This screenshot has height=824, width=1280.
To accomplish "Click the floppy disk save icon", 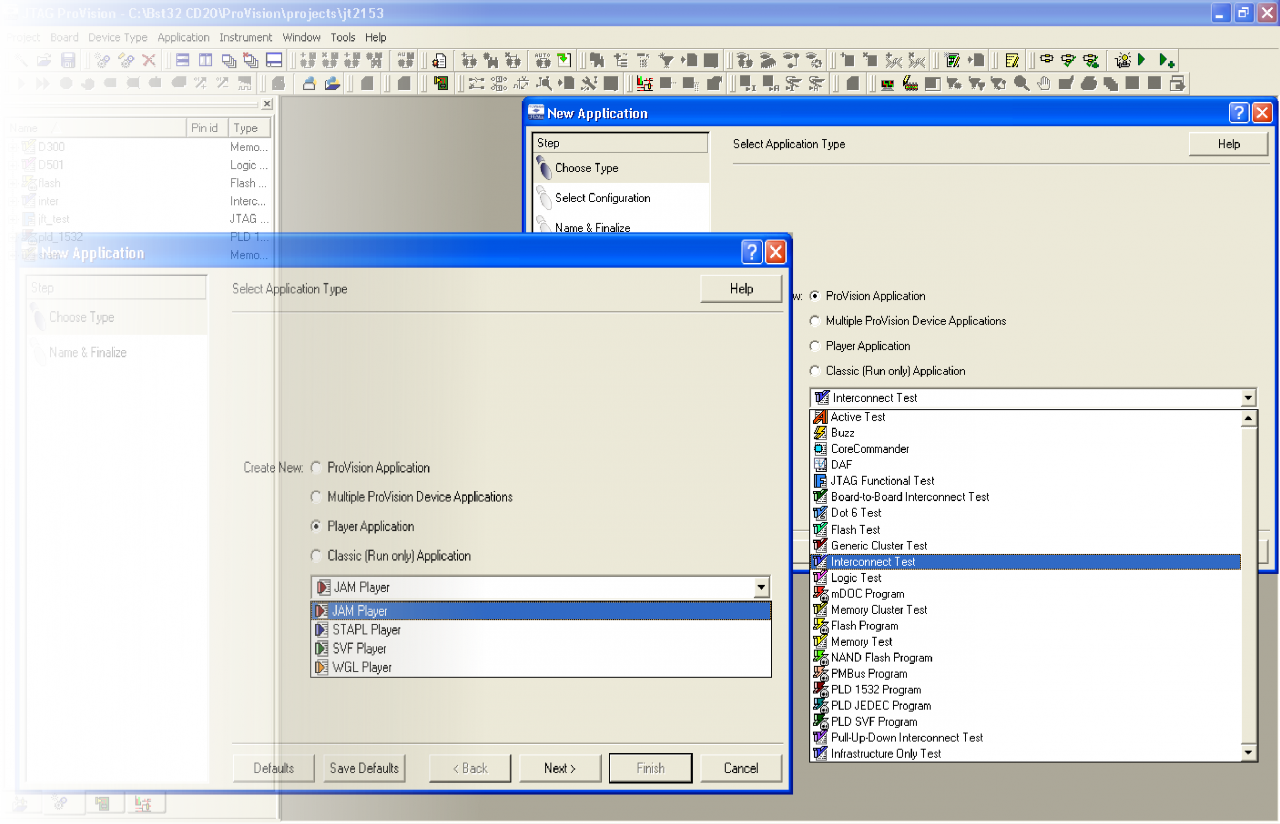I will 68,60.
